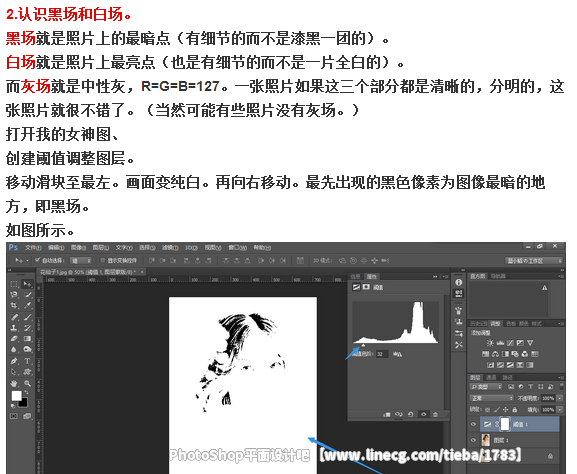The height and width of the screenshot is (474, 577).
Task: Select the Brush tool
Action: click(27, 317)
